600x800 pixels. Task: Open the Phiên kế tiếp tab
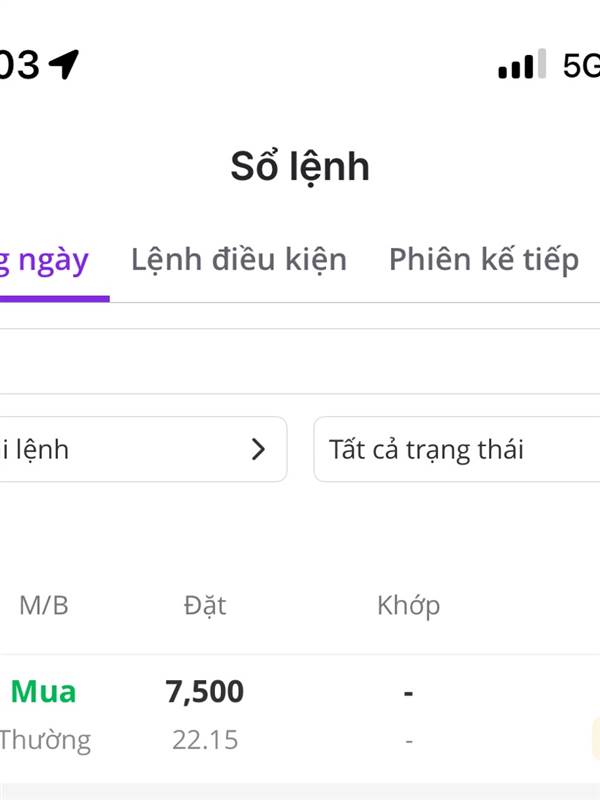coord(484,260)
